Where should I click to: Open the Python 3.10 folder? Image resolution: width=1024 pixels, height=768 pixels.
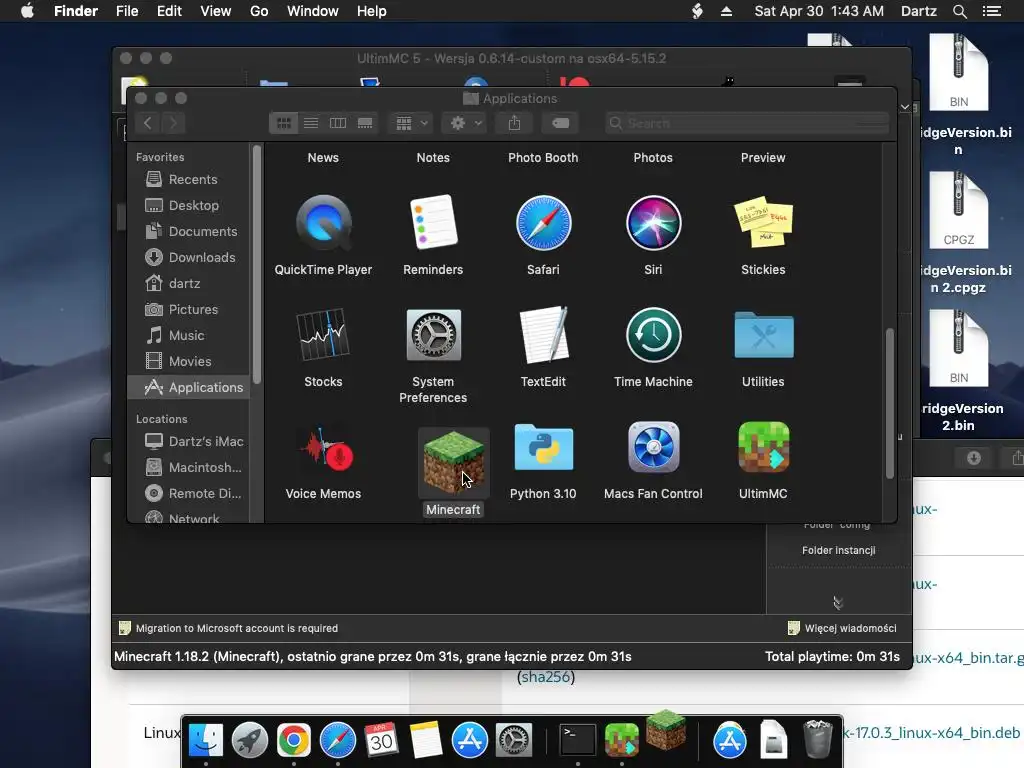(543, 447)
